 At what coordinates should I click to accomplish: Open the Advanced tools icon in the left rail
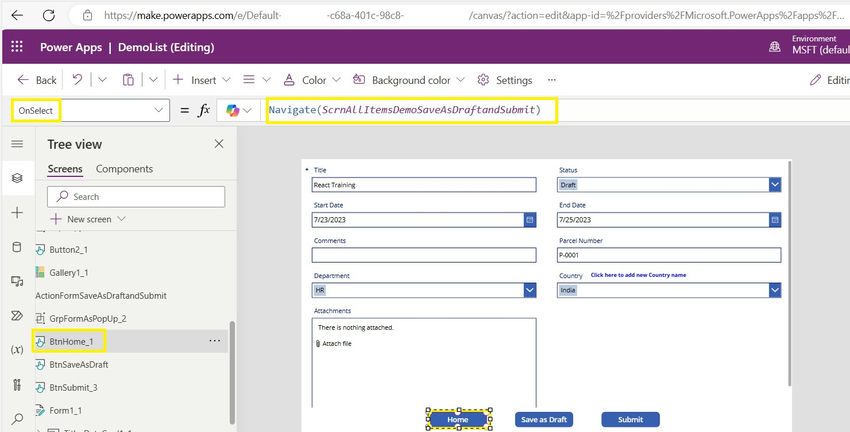(x=17, y=385)
